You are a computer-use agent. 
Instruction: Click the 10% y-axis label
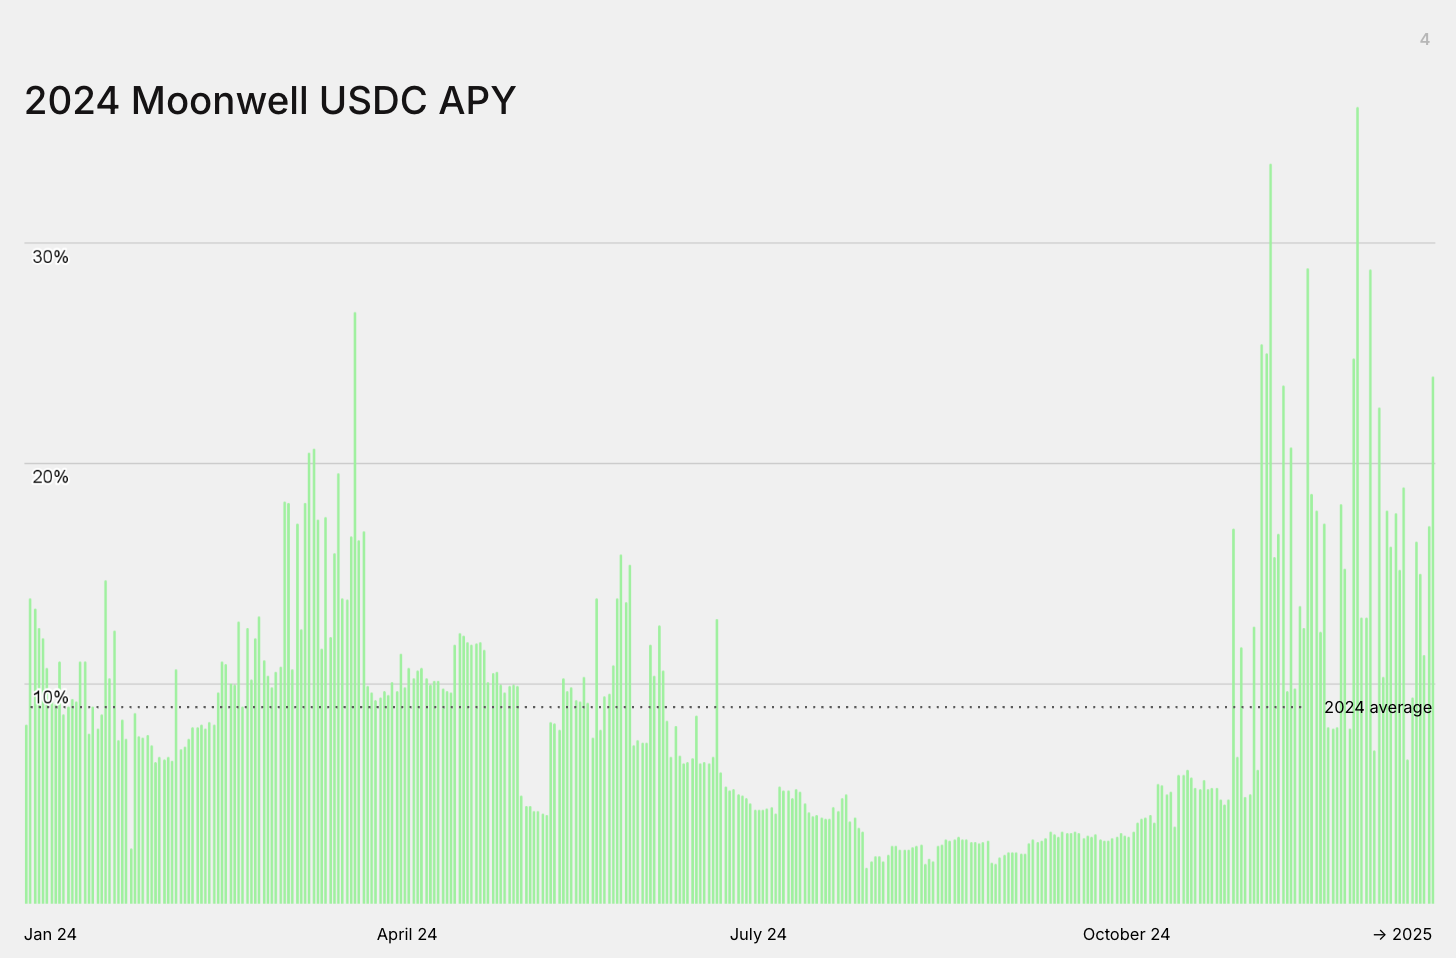(x=50, y=697)
